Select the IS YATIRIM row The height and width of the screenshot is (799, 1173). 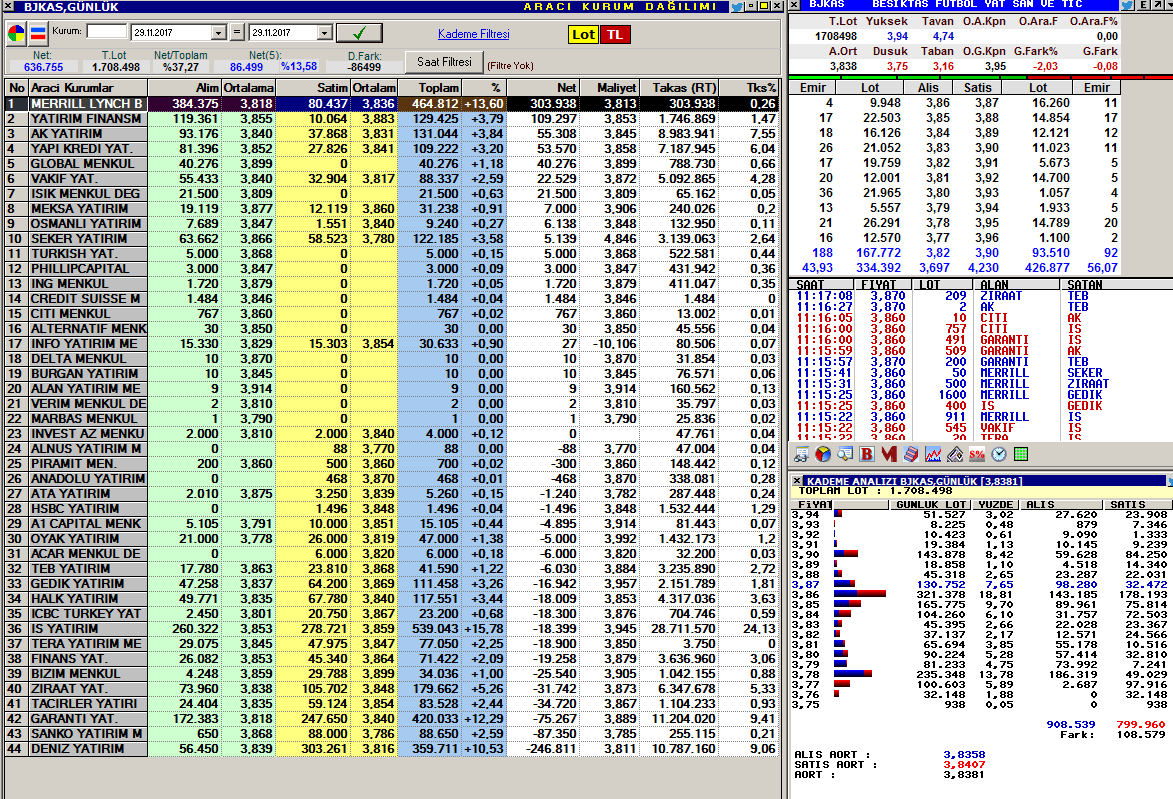pos(391,629)
